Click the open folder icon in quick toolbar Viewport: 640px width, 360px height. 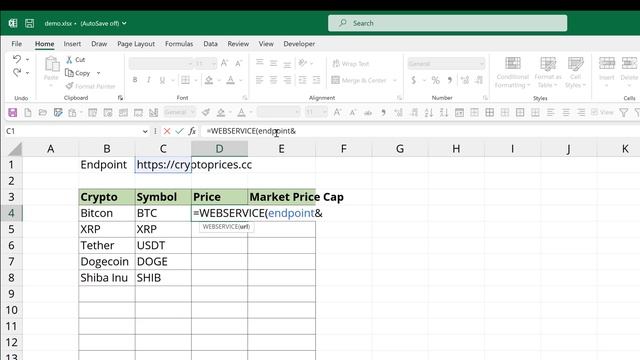click(42, 112)
